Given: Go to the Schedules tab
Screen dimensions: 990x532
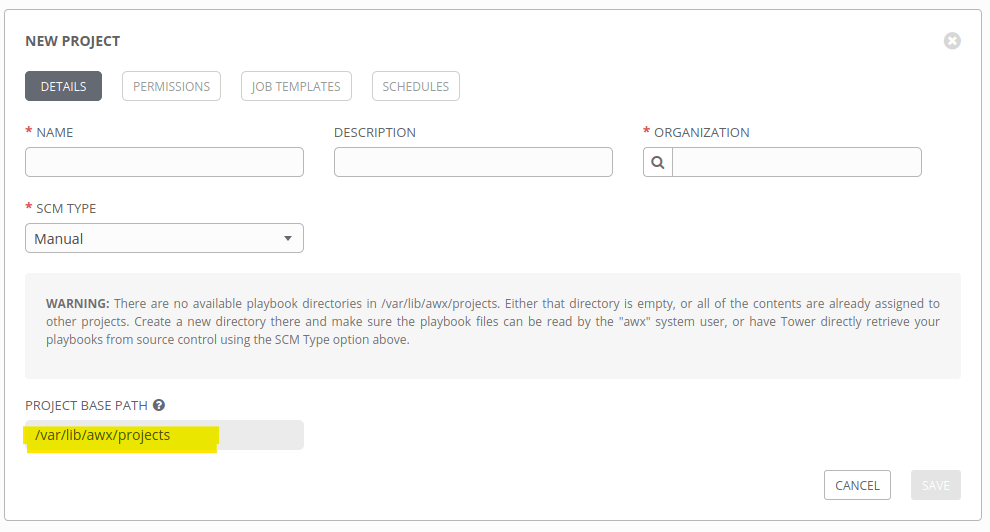Looking at the screenshot, I should click(415, 87).
